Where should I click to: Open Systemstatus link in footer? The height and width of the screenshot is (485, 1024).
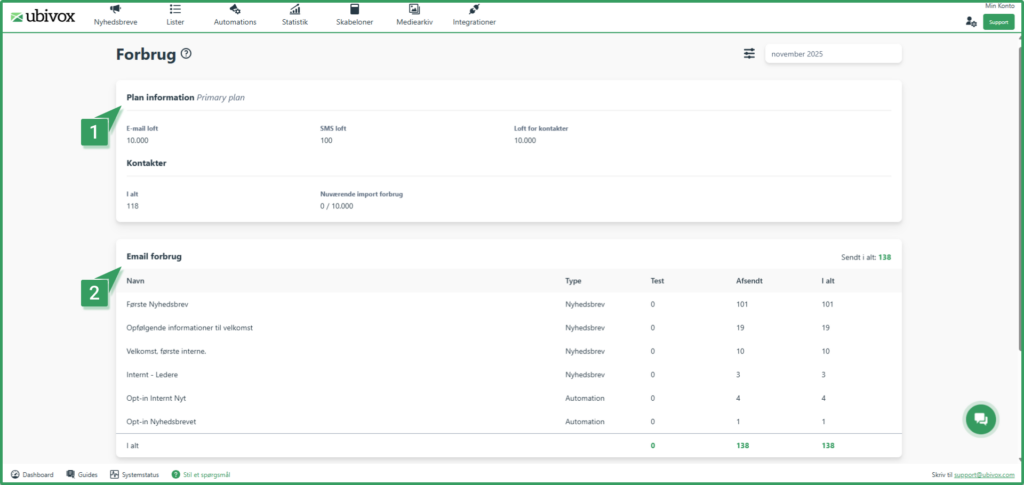coord(140,475)
